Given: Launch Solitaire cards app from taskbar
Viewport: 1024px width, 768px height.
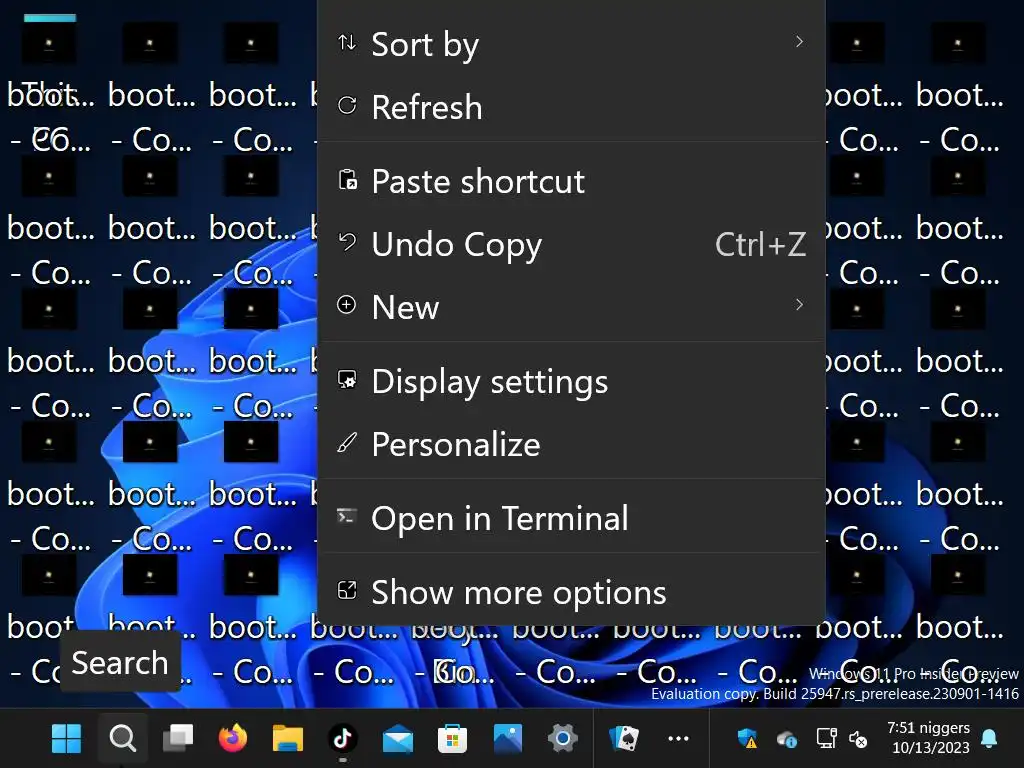Looking at the screenshot, I should coord(625,739).
